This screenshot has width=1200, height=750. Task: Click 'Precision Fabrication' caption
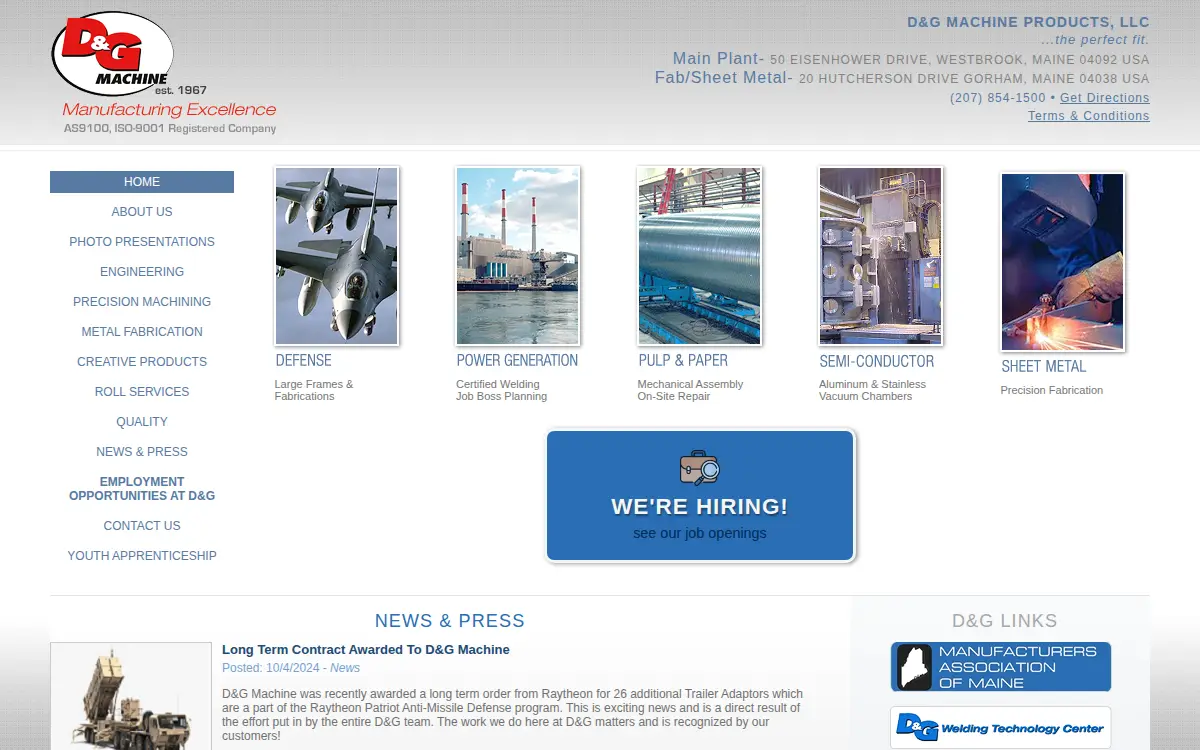click(x=1052, y=390)
